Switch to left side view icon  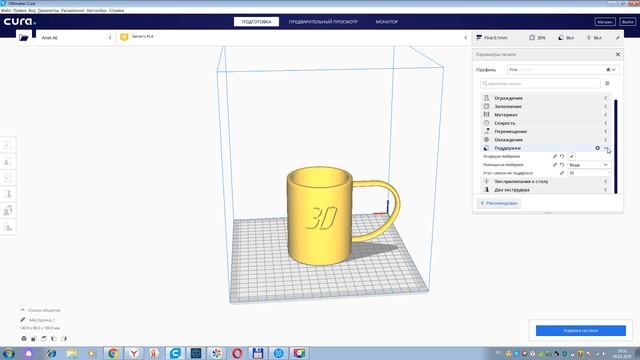coord(53,339)
